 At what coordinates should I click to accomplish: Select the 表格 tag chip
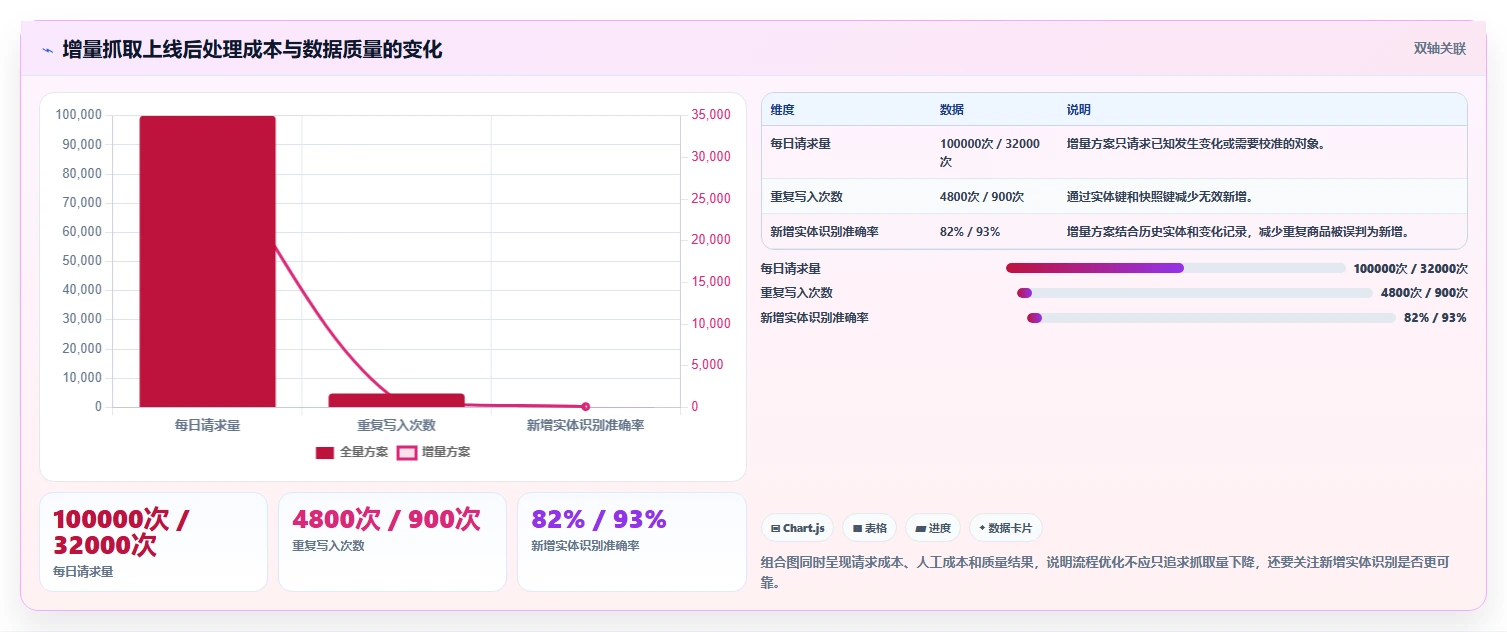coord(869,528)
